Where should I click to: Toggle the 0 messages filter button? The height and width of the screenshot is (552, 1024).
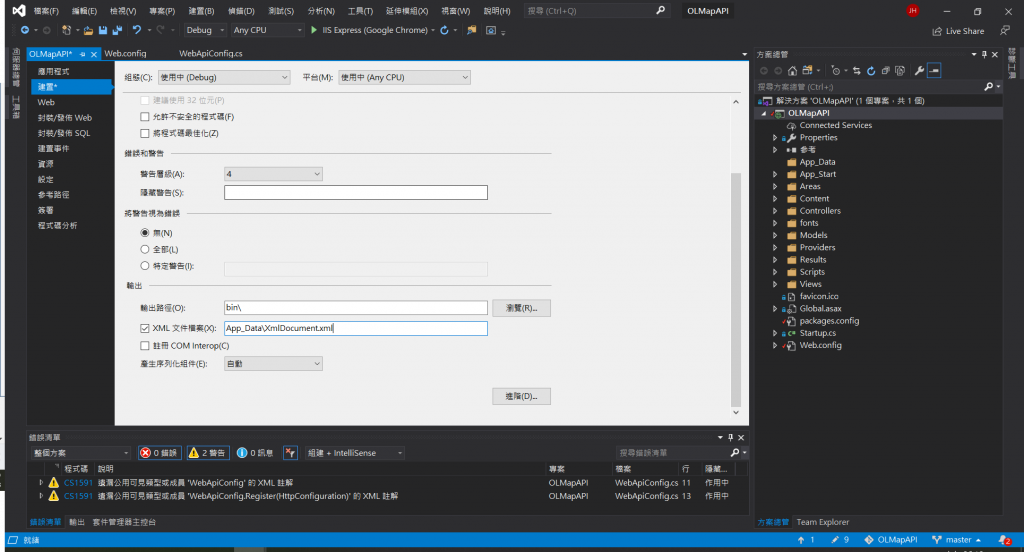coord(255,453)
